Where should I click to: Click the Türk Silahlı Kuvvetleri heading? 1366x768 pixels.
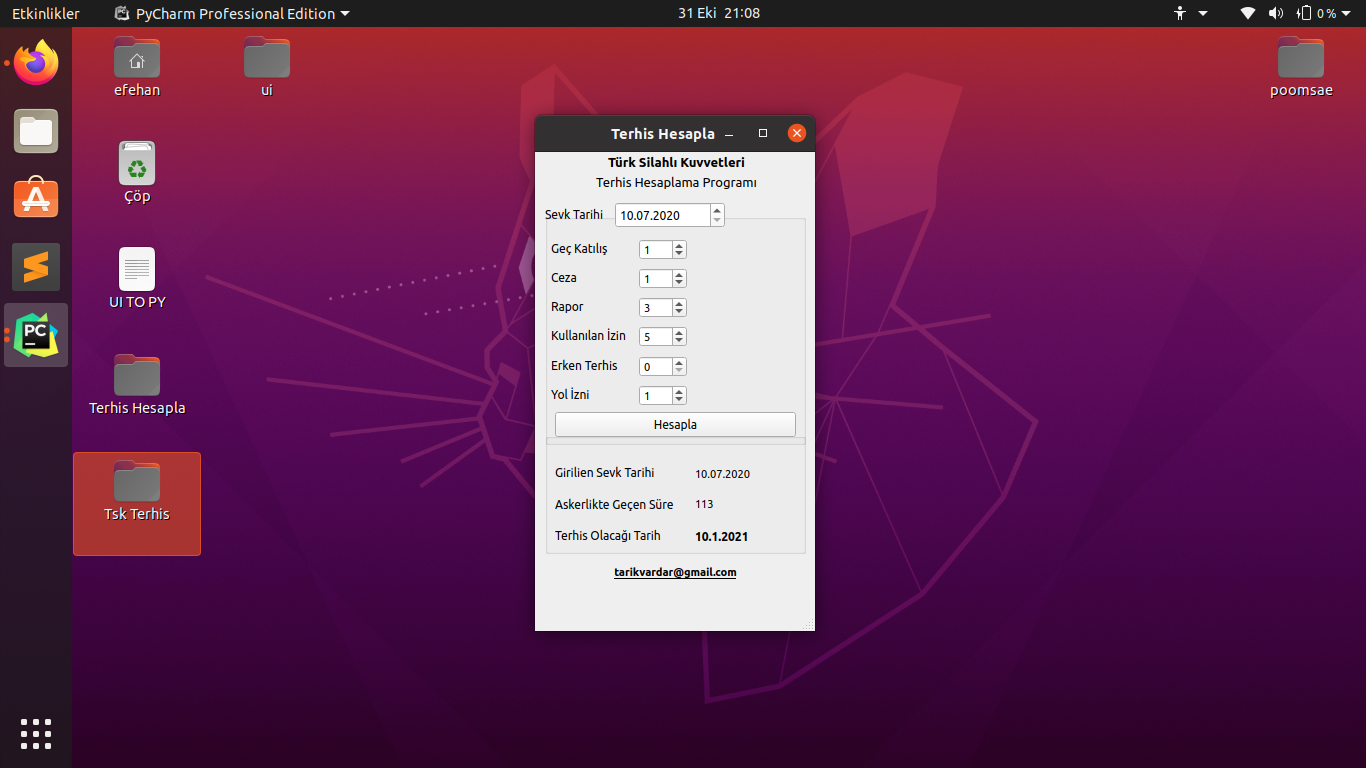[x=676, y=162]
